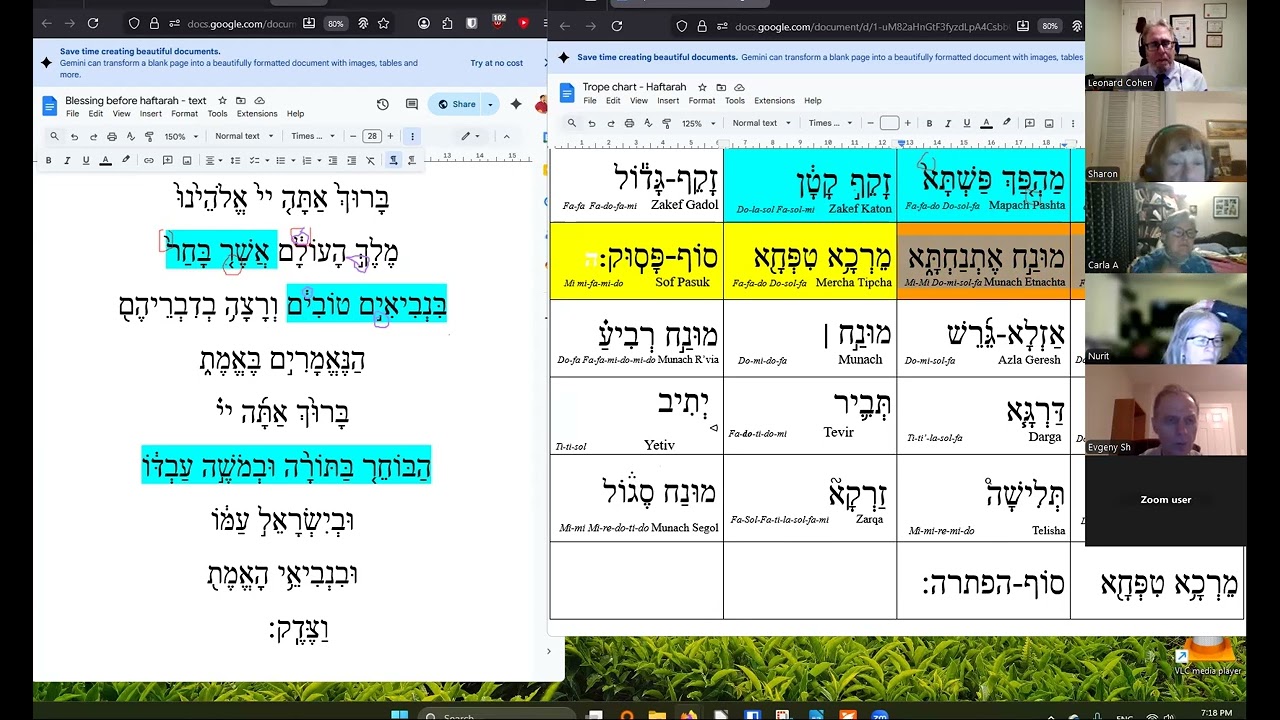Underline text in Blessing document second toolbar row
The width and height of the screenshot is (1280, 720).
point(86,160)
